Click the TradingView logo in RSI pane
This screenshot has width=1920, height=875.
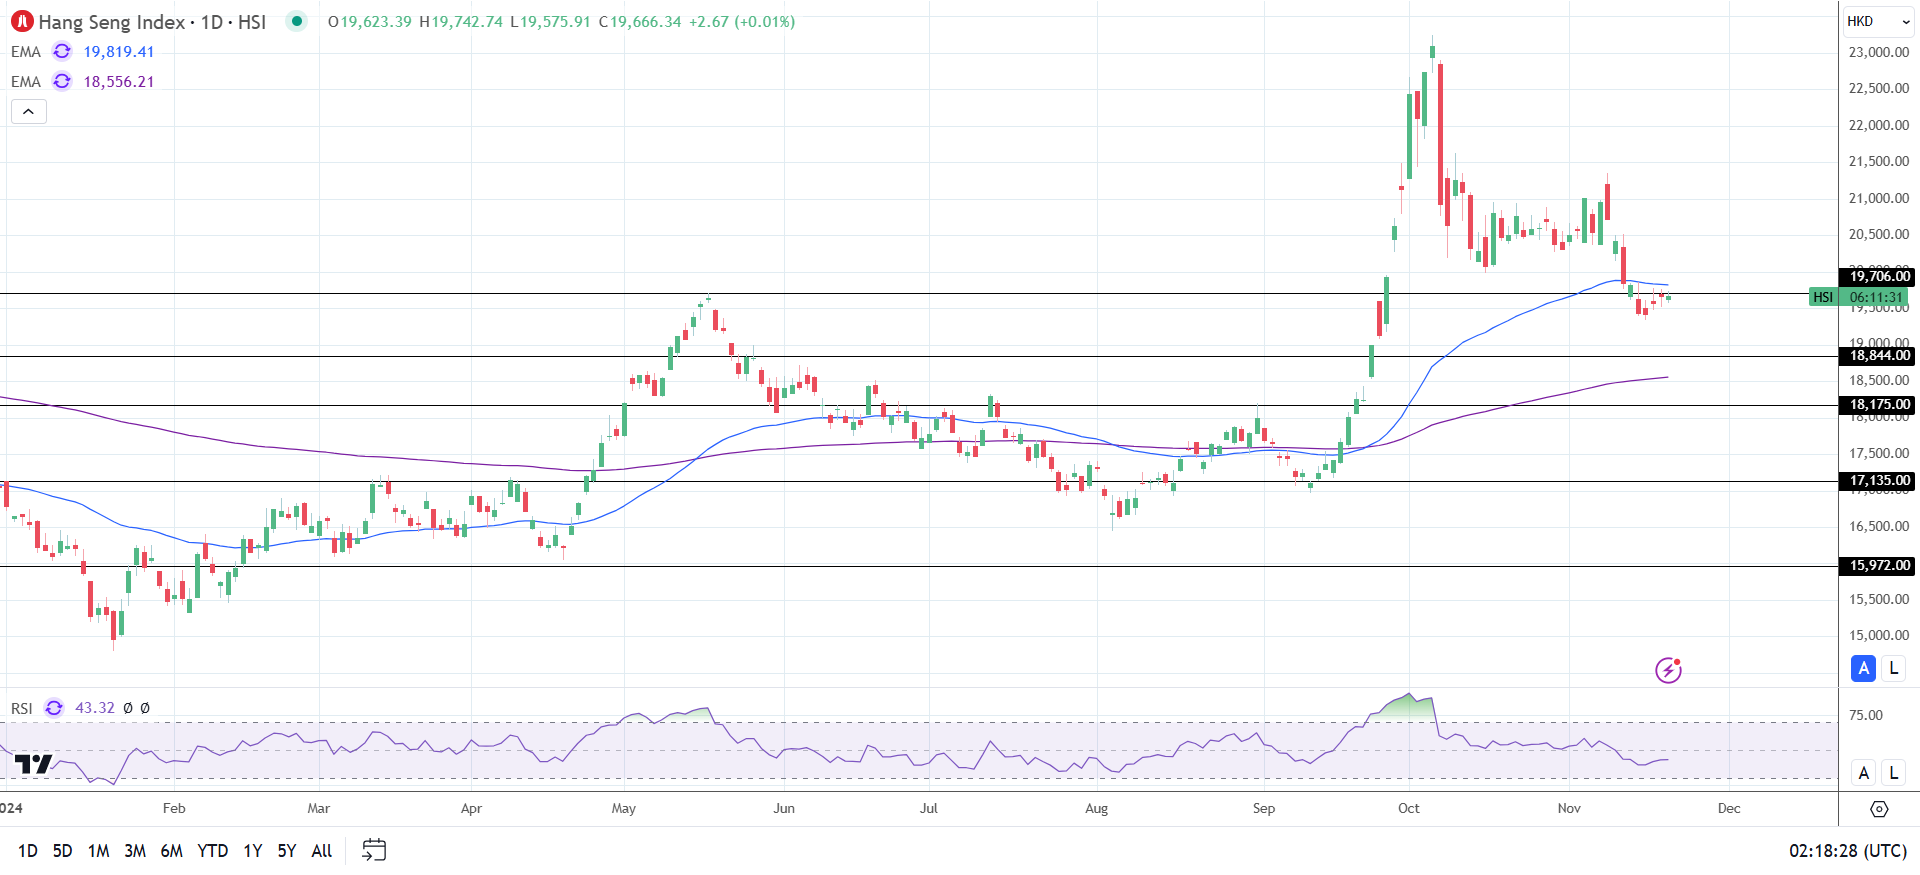(33, 764)
